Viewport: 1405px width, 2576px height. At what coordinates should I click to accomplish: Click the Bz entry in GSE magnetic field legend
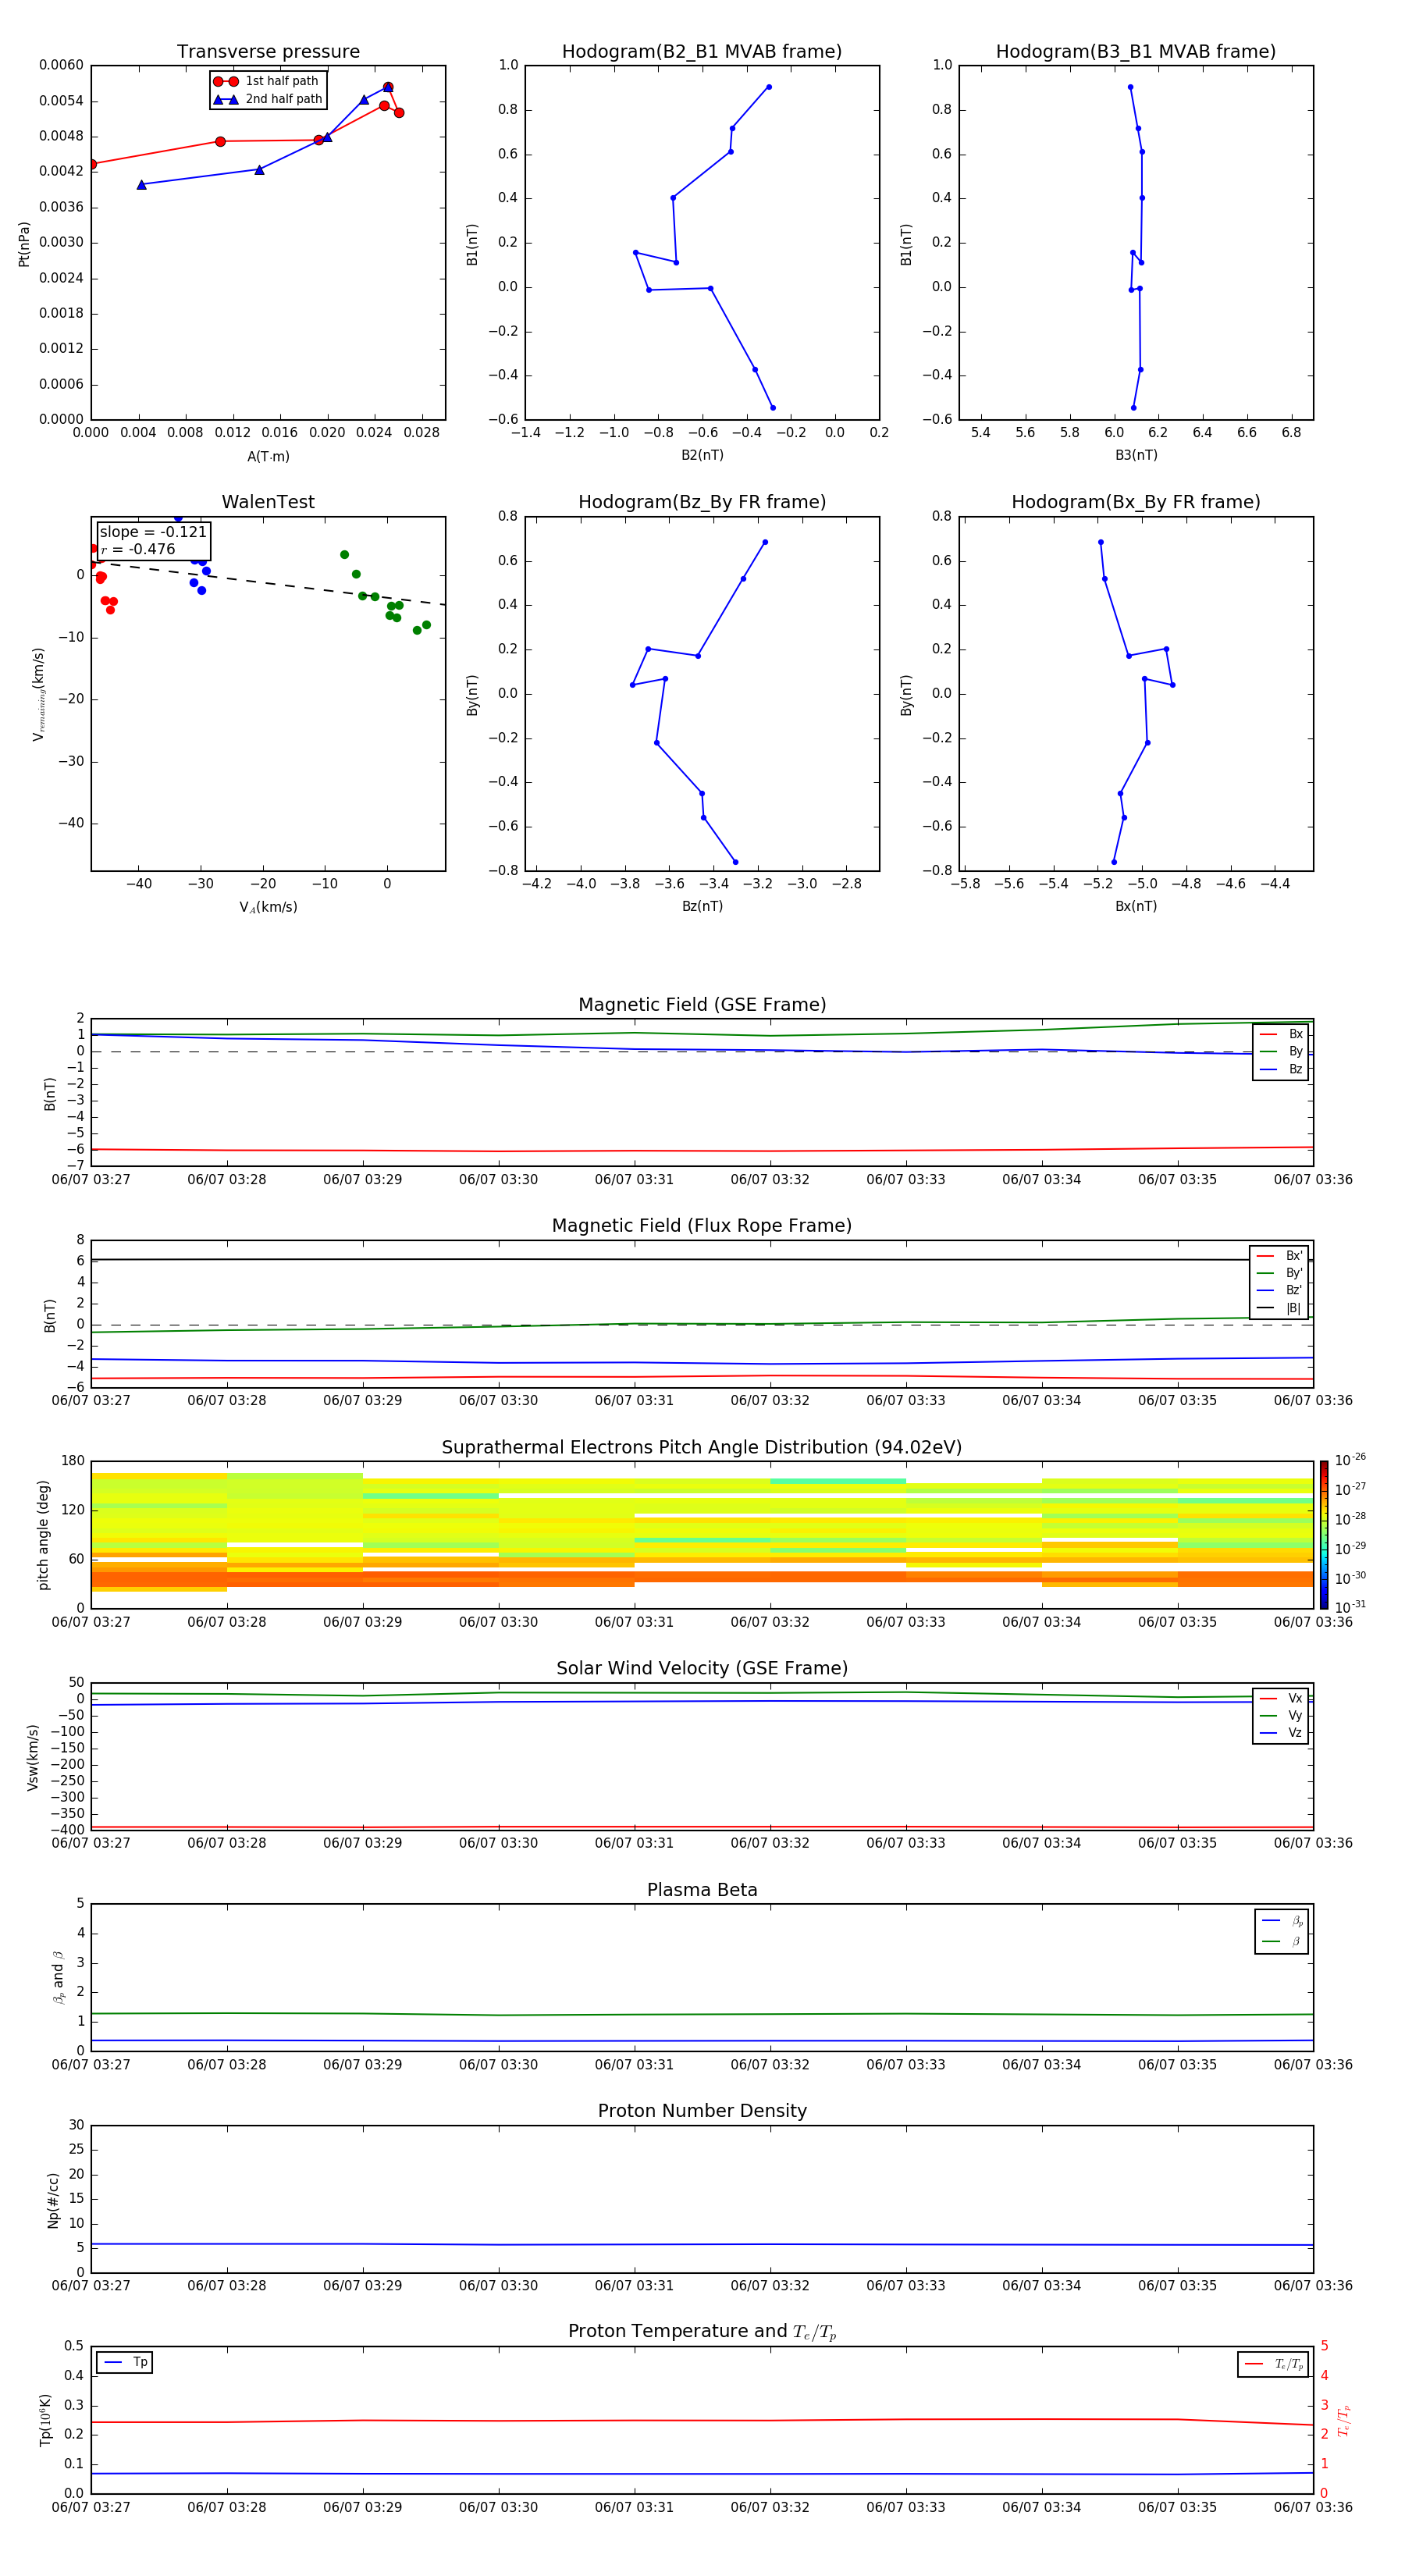click(1281, 1069)
